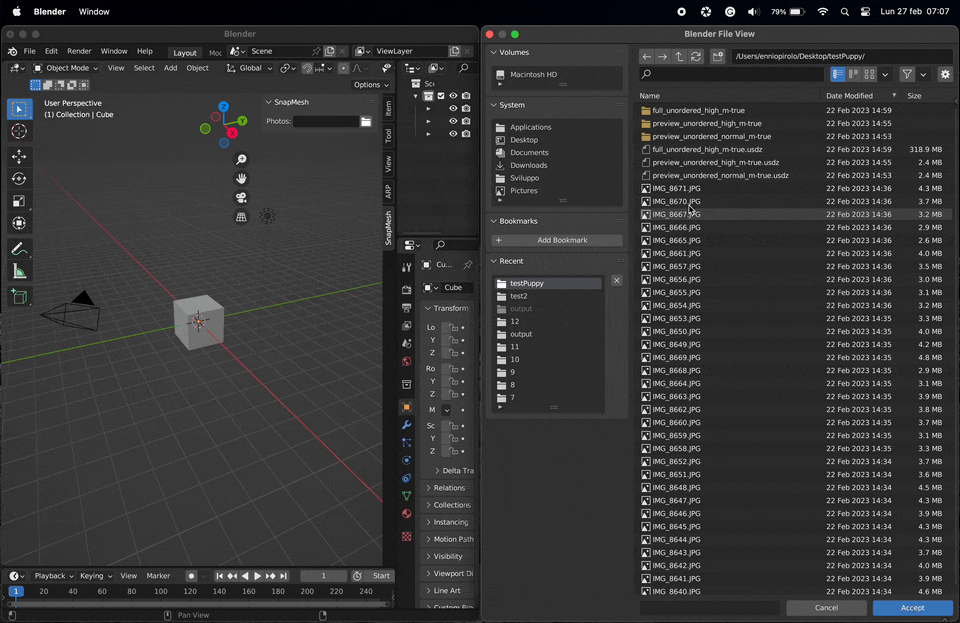
Task: Select the Annotate pencil tool
Action: pos(19,249)
